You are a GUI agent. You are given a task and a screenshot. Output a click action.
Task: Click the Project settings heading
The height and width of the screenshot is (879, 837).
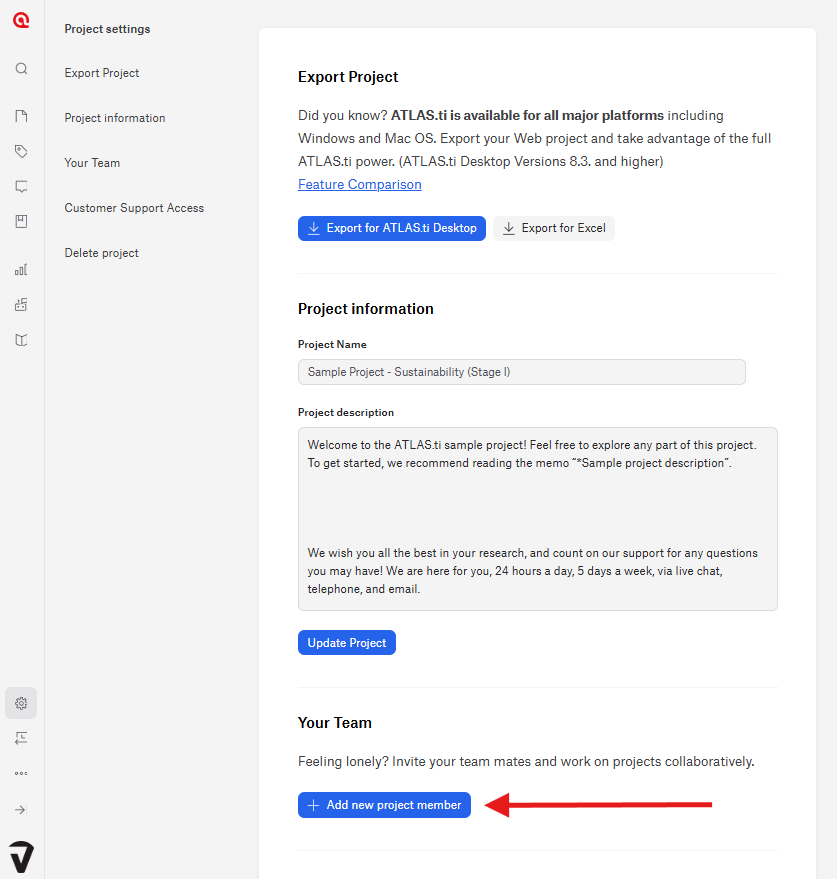click(107, 29)
